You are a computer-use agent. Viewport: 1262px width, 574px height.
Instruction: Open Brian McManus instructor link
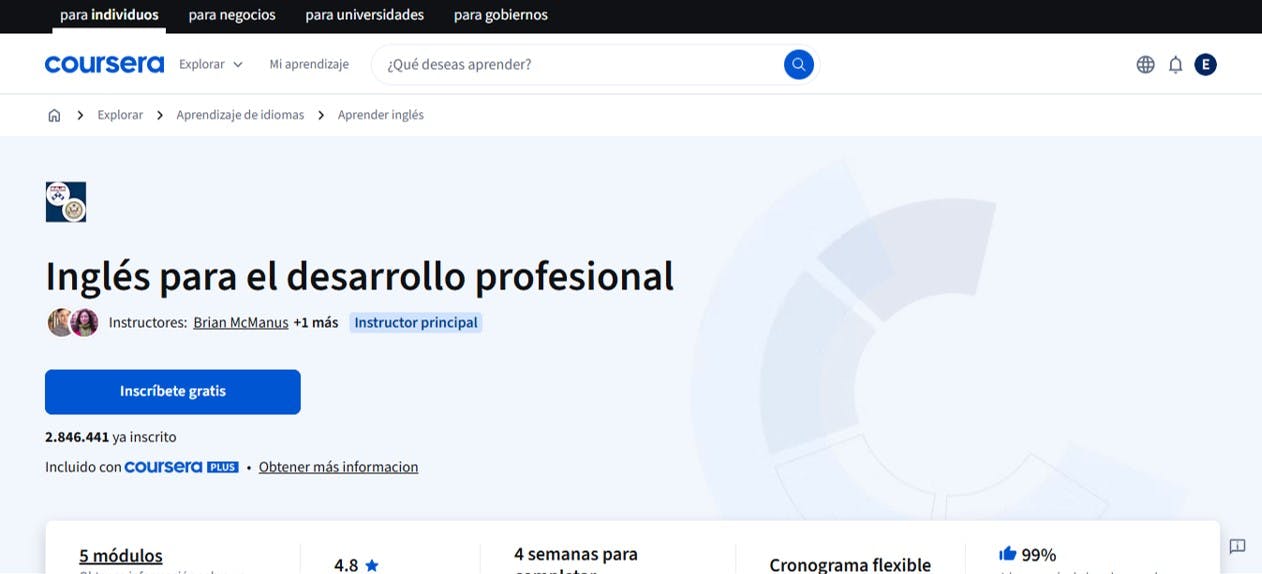[241, 323]
